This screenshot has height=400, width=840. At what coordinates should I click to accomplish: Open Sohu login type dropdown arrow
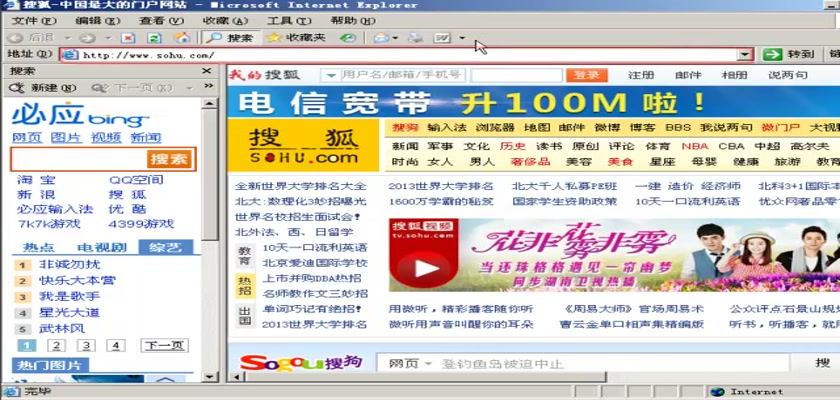331,75
